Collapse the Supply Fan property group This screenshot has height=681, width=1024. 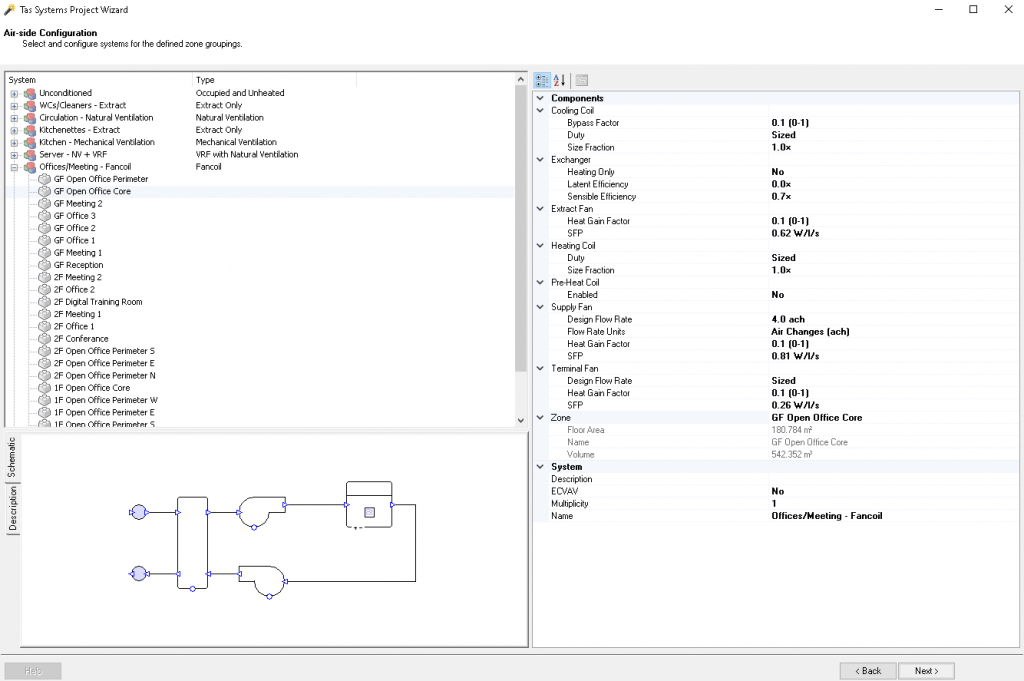pyautogui.click(x=539, y=306)
